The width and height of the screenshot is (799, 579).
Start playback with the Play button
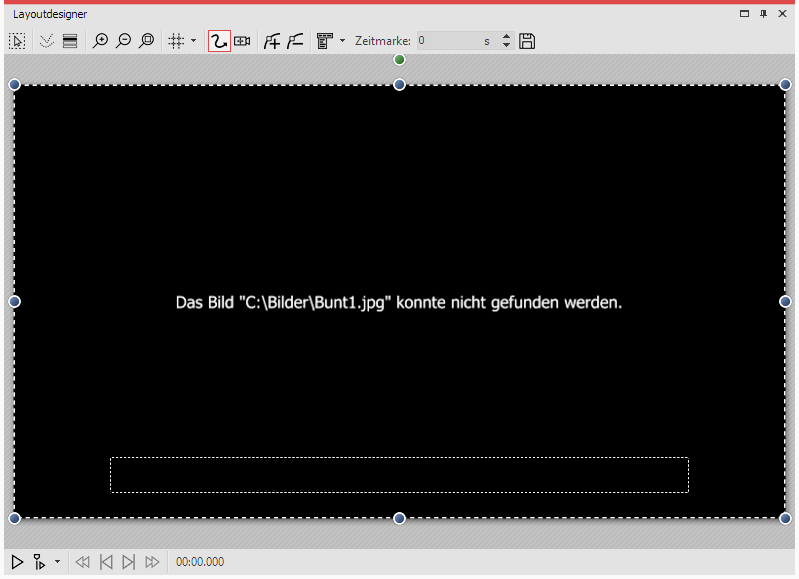pos(17,562)
